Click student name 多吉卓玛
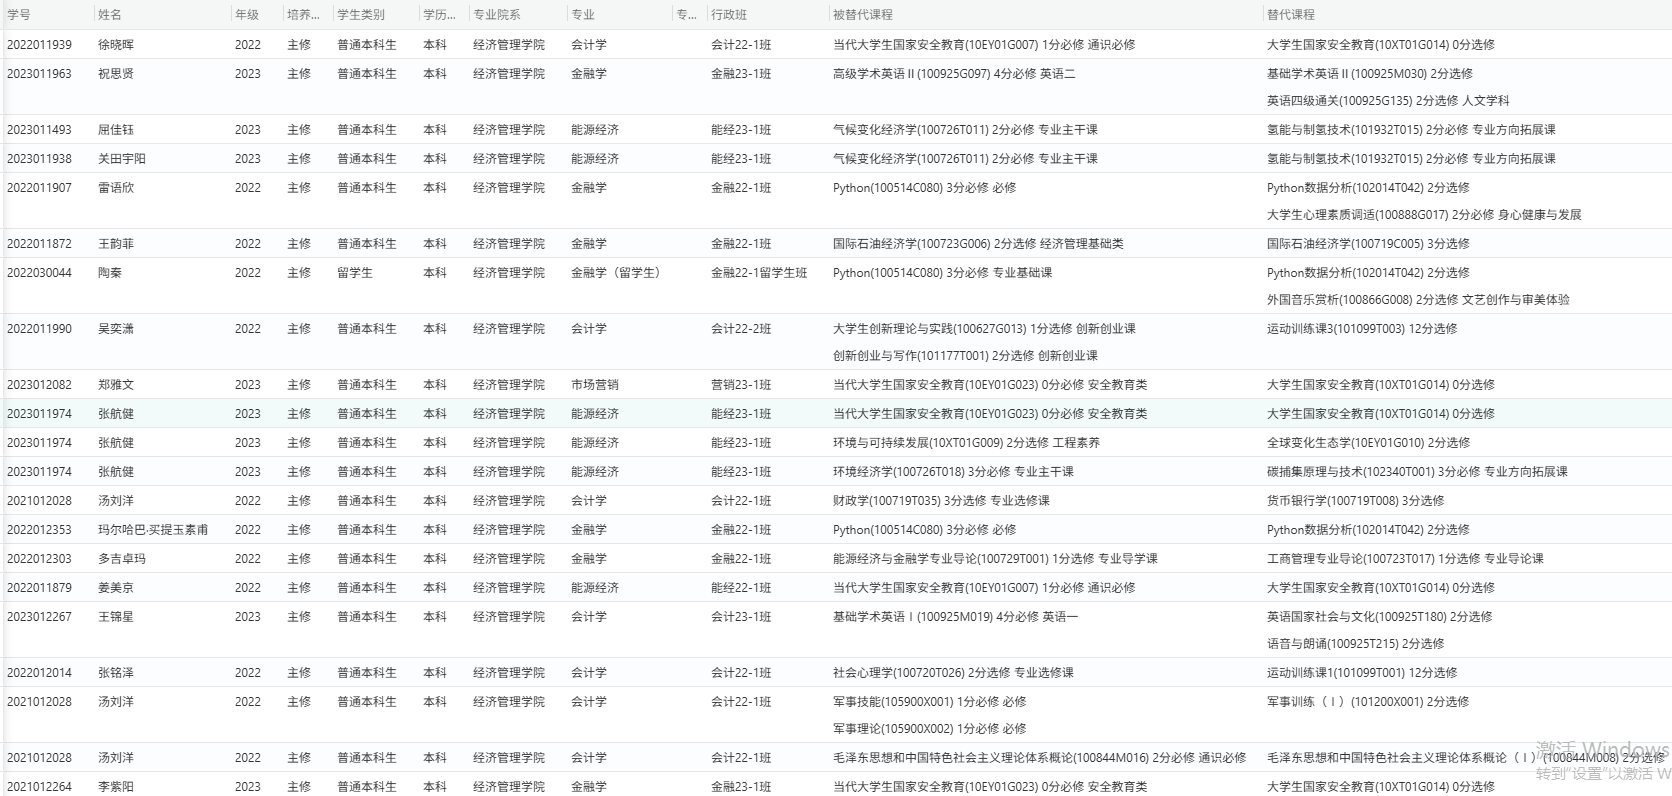Image resolution: width=1672 pixels, height=796 pixels. click(121, 559)
